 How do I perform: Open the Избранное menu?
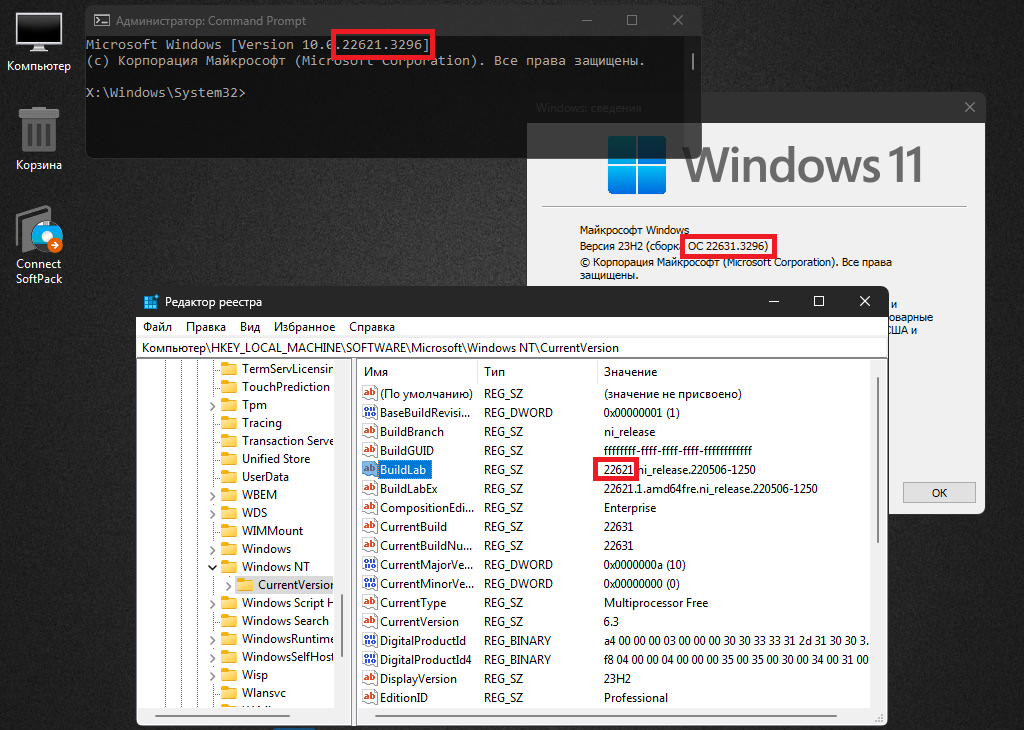(x=304, y=326)
